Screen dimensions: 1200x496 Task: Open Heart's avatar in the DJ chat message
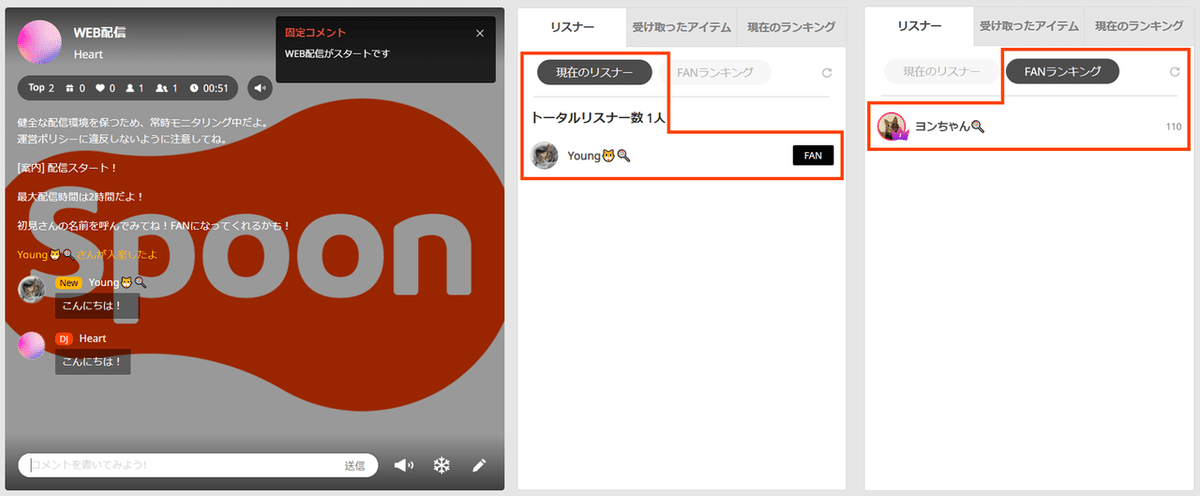(32, 345)
